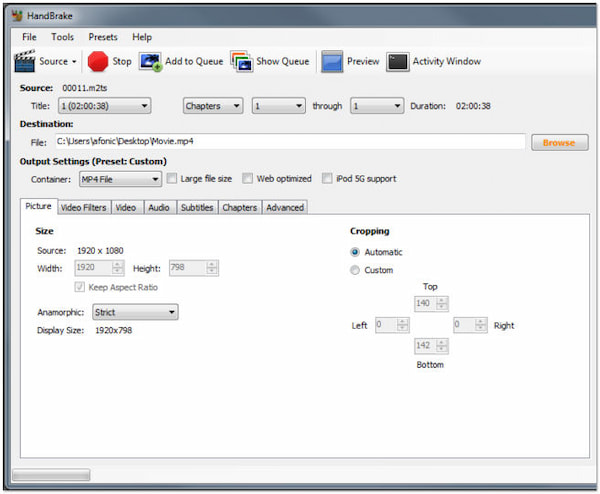Click the Show Queue label

pos(283,61)
